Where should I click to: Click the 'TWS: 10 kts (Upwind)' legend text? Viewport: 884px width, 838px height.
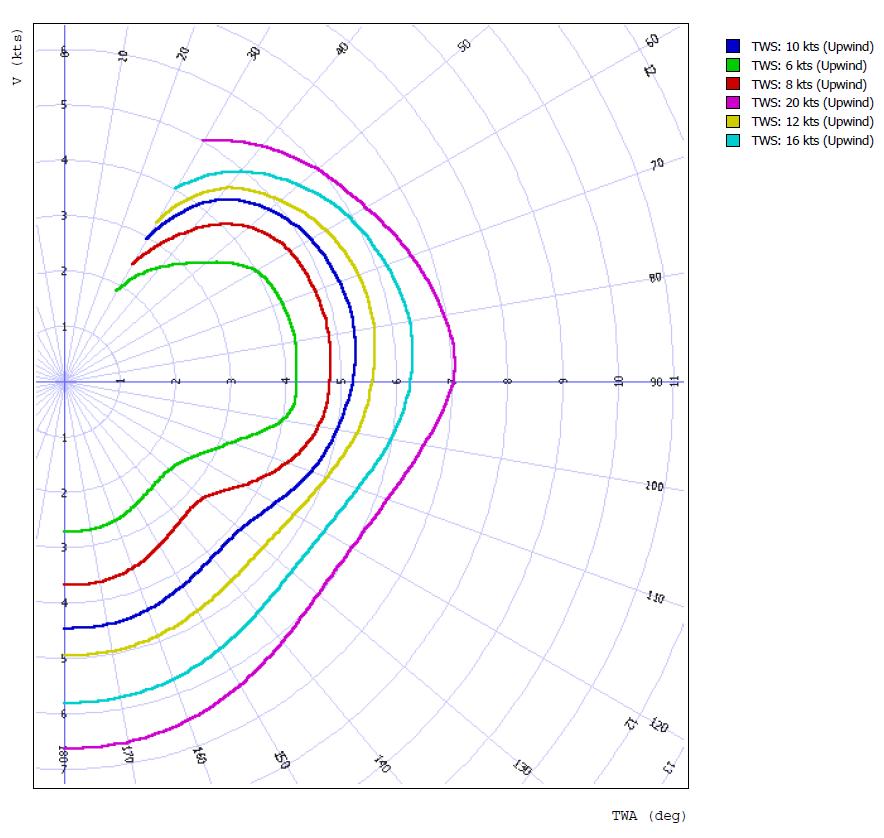[812, 47]
